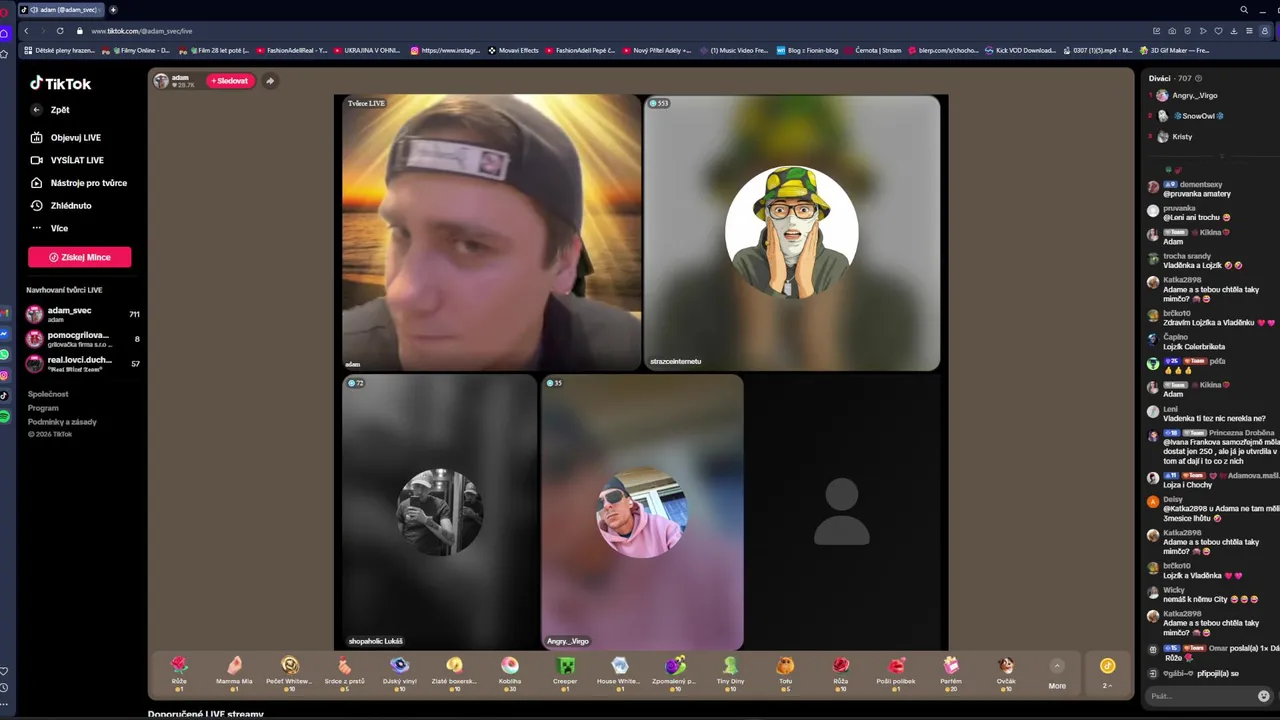This screenshot has height=720, width=1280.
Task: Click the address bar URL
Action: point(142,31)
